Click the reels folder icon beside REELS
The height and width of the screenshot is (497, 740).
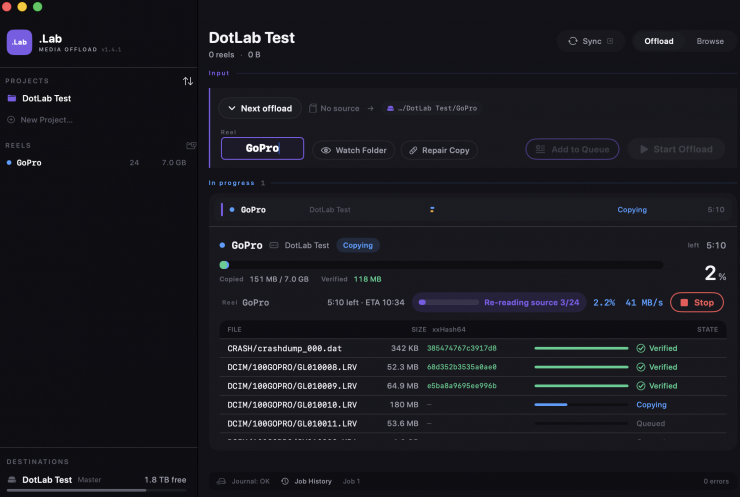pos(191,145)
